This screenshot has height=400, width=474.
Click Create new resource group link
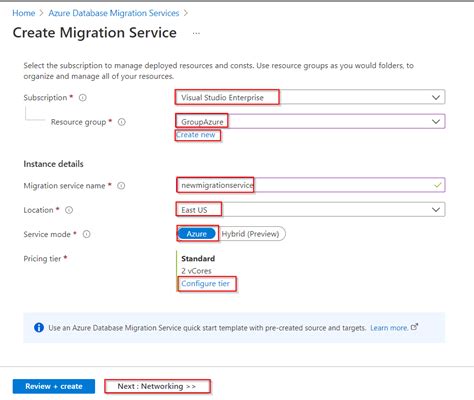pyautogui.click(x=196, y=135)
